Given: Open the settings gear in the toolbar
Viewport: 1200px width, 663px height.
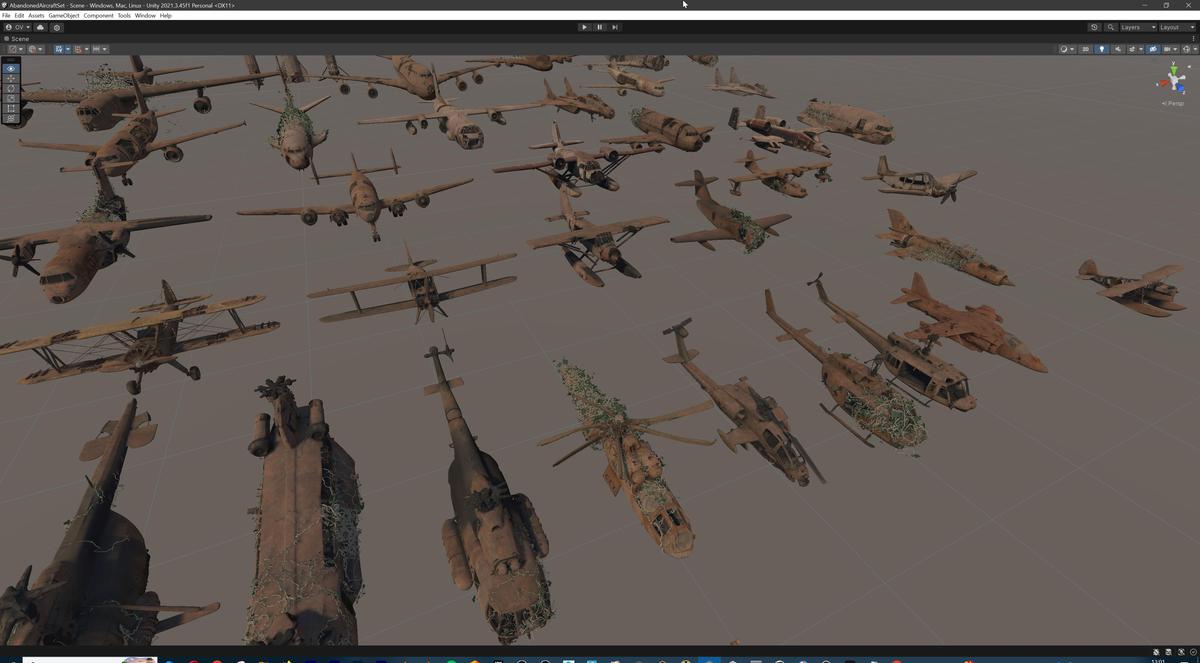Looking at the screenshot, I should (57, 27).
